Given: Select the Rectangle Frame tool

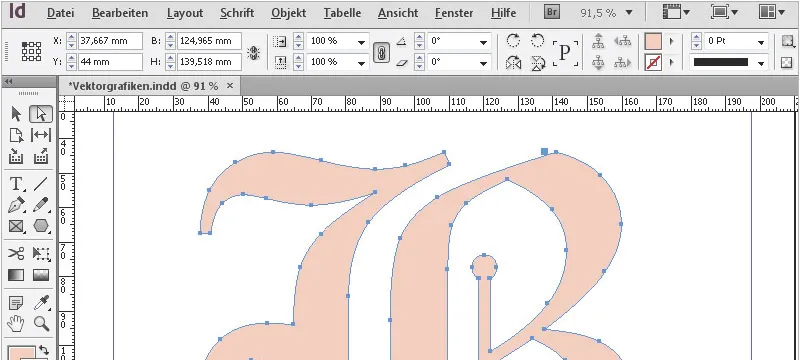Looking at the screenshot, I should coord(16,225).
